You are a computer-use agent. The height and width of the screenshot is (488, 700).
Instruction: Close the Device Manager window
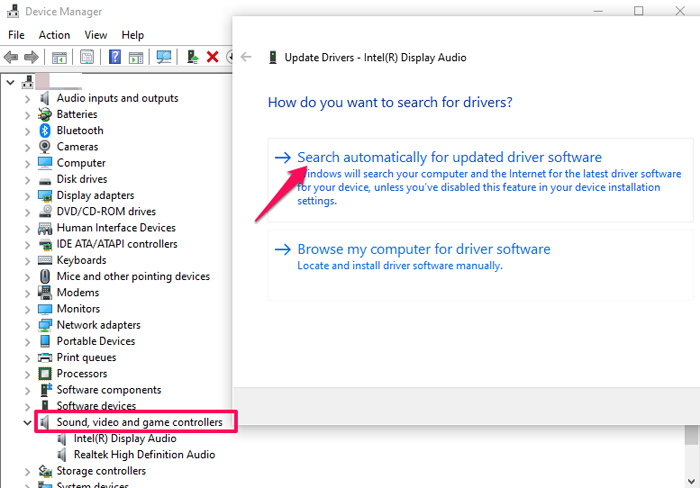(680, 11)
